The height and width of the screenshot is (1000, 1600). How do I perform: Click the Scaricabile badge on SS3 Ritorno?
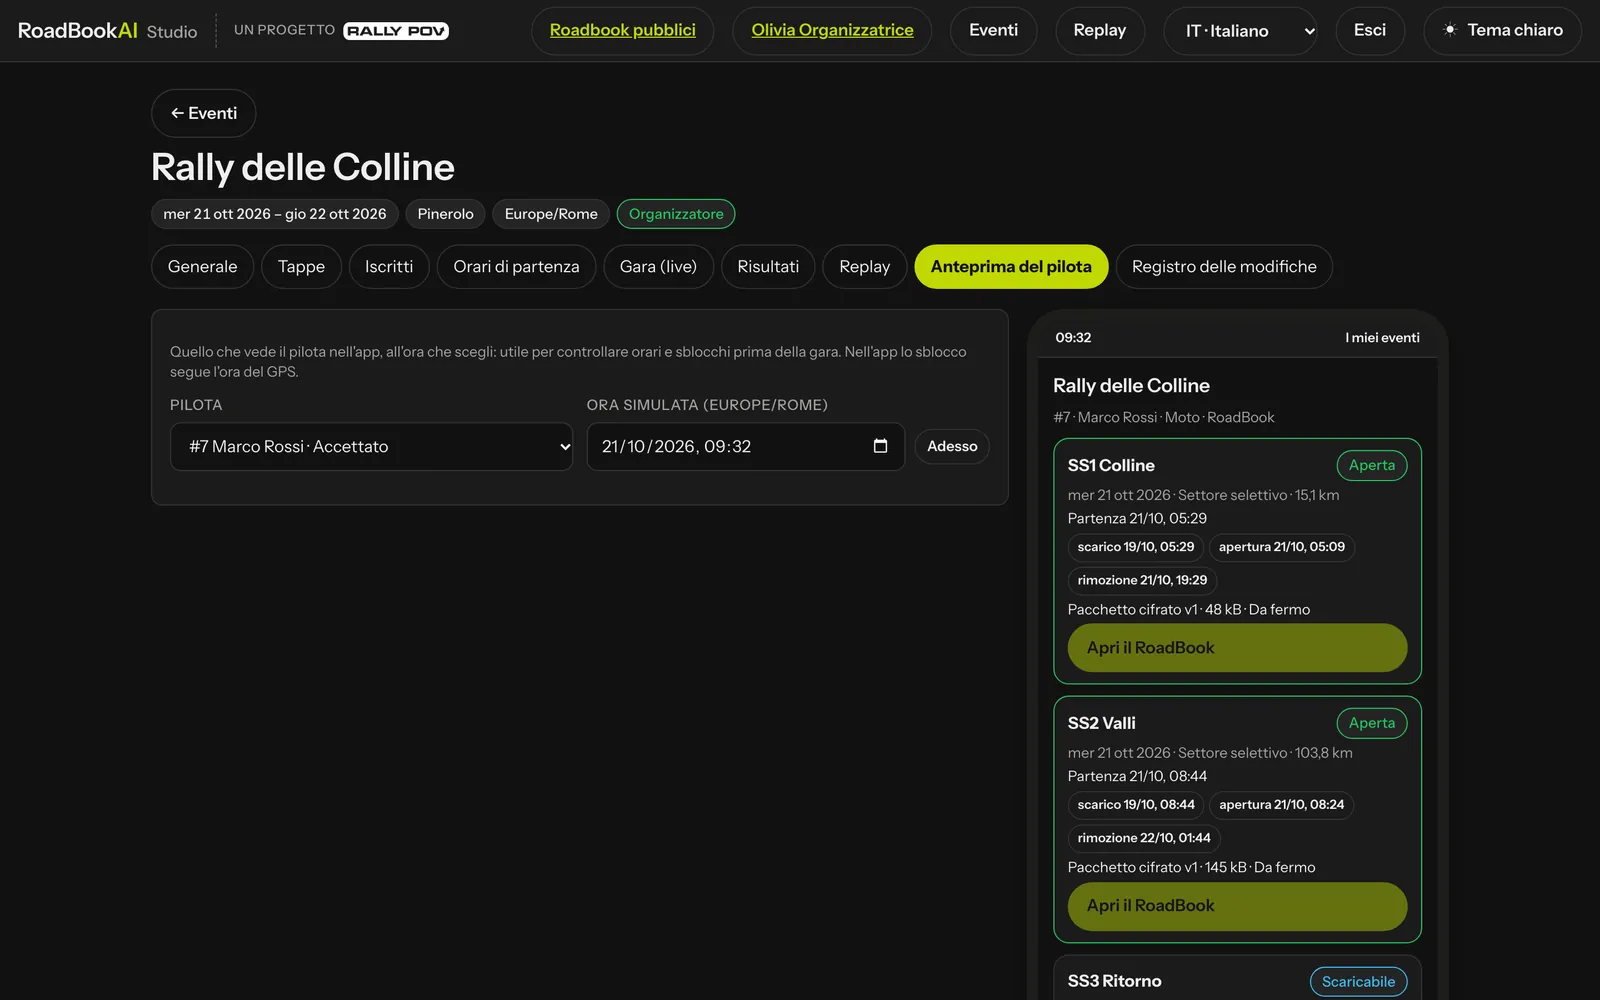(x=1358, y=982)
